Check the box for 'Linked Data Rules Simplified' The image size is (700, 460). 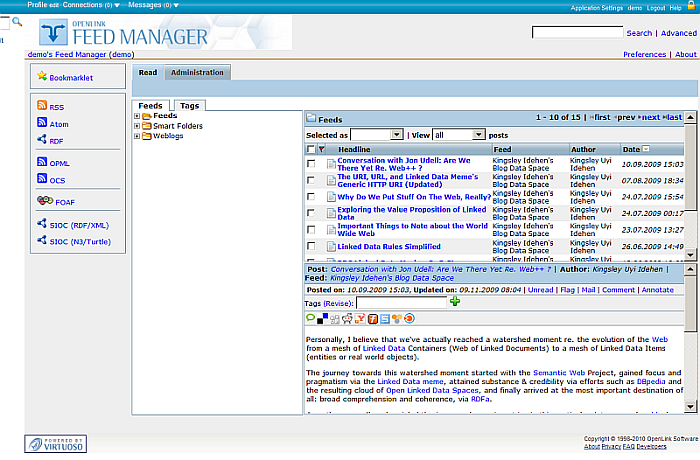point(311,246)
